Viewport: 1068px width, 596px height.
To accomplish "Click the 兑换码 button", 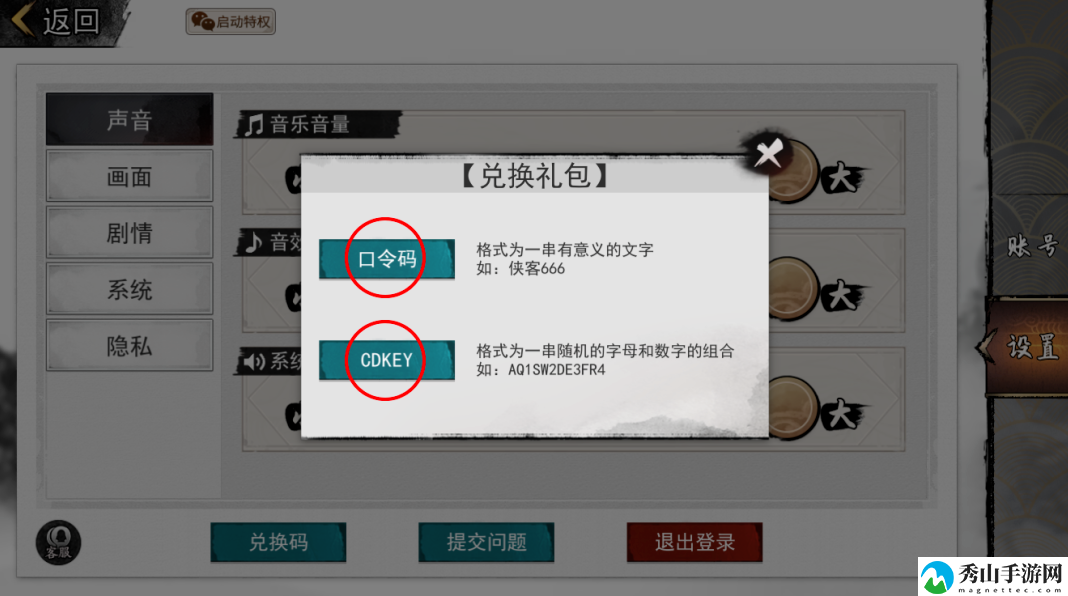I will tap(278, 542).
